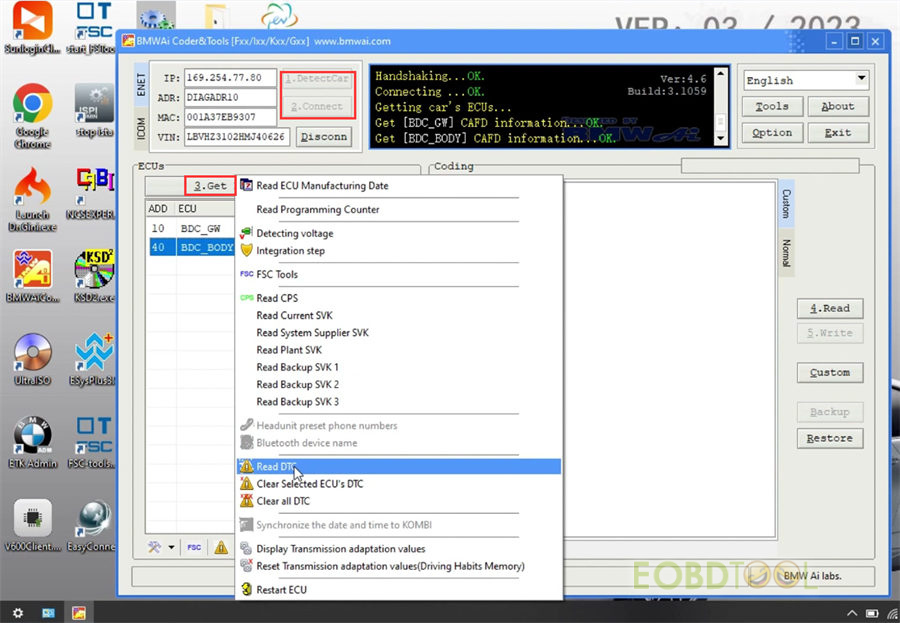Open Windows settings gear in taskbar
900x623 pixels.
point(18,613)
